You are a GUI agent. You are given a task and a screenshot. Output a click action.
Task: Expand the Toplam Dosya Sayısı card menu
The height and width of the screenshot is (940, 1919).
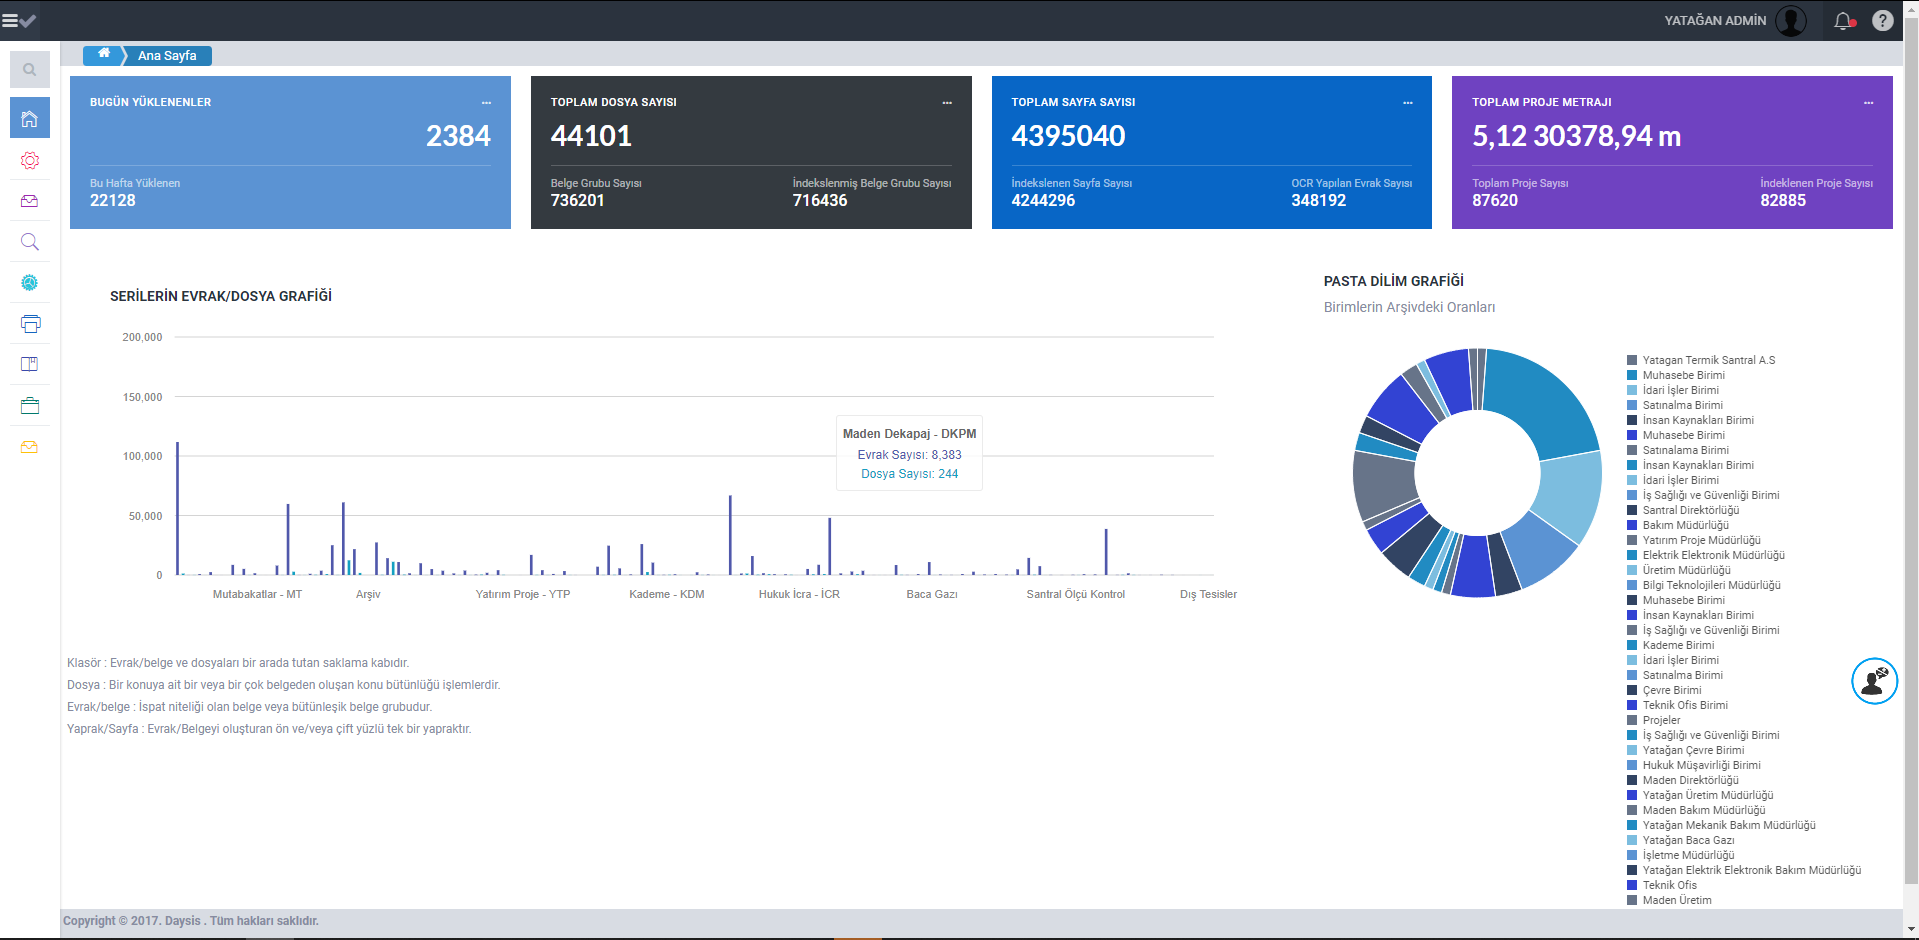tap(947, 103)
